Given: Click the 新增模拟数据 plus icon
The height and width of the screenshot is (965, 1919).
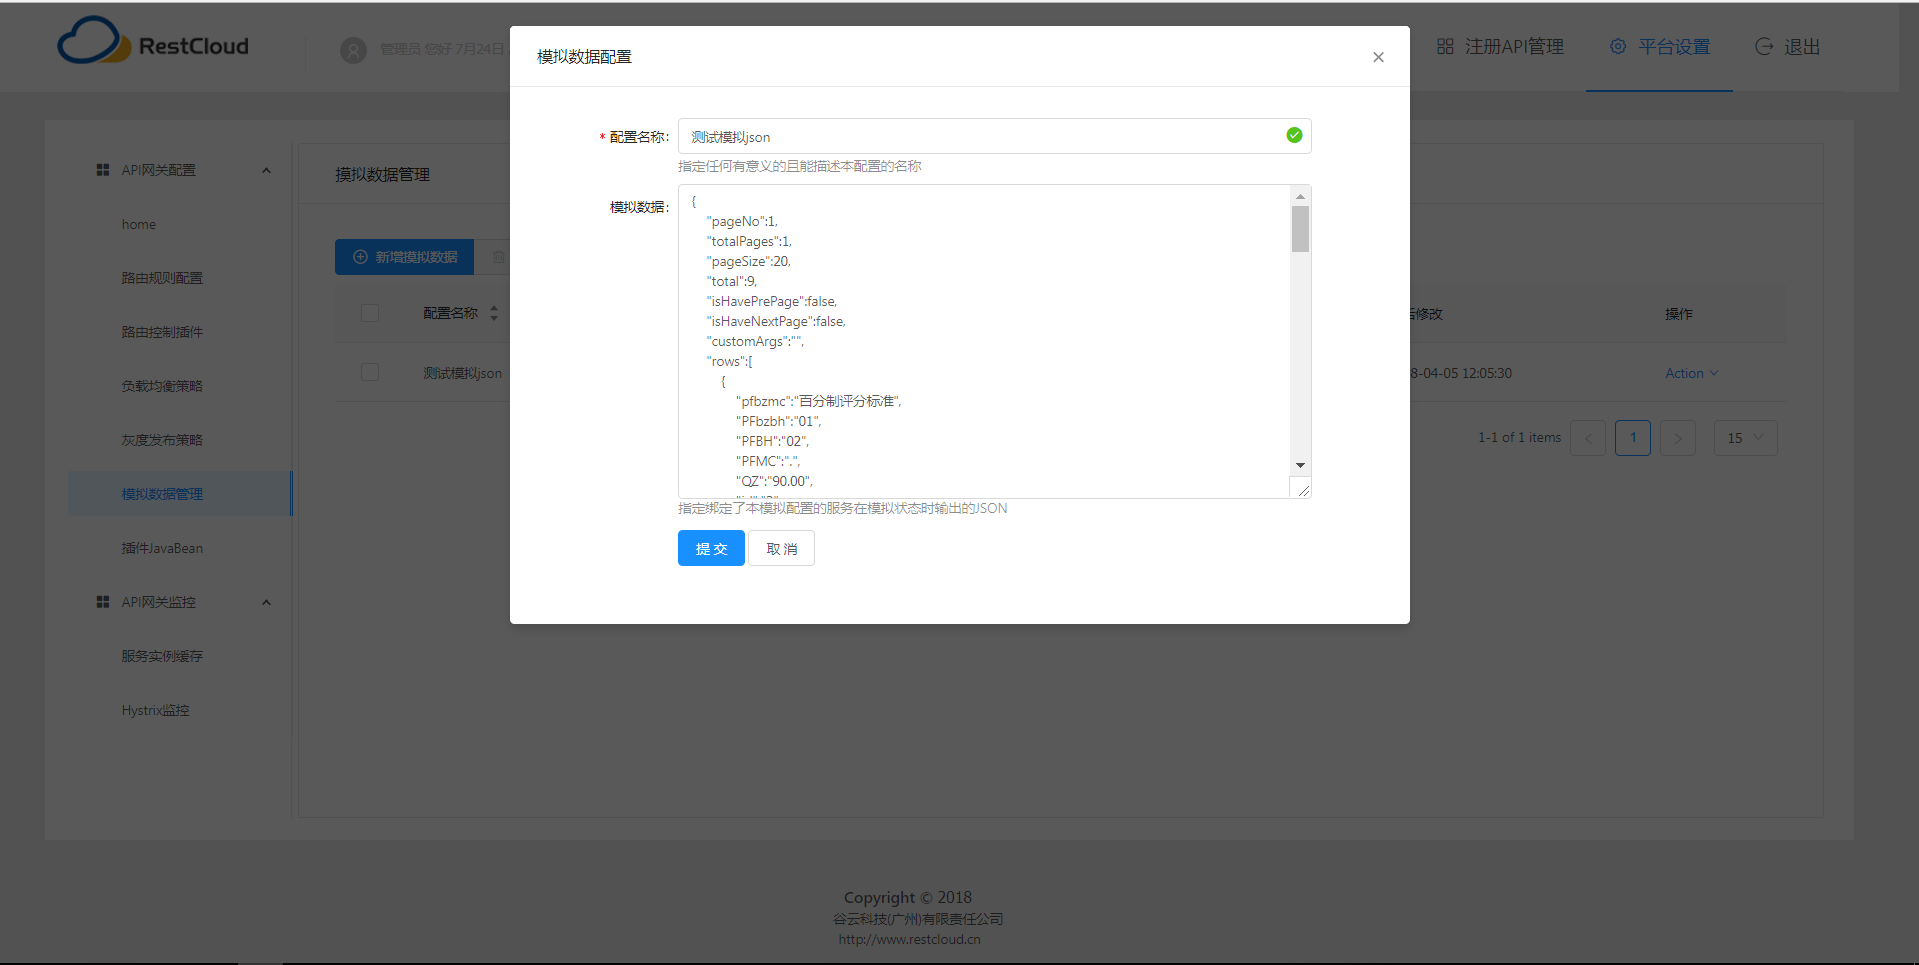Looking at the screenshot, I should [361, 257].
